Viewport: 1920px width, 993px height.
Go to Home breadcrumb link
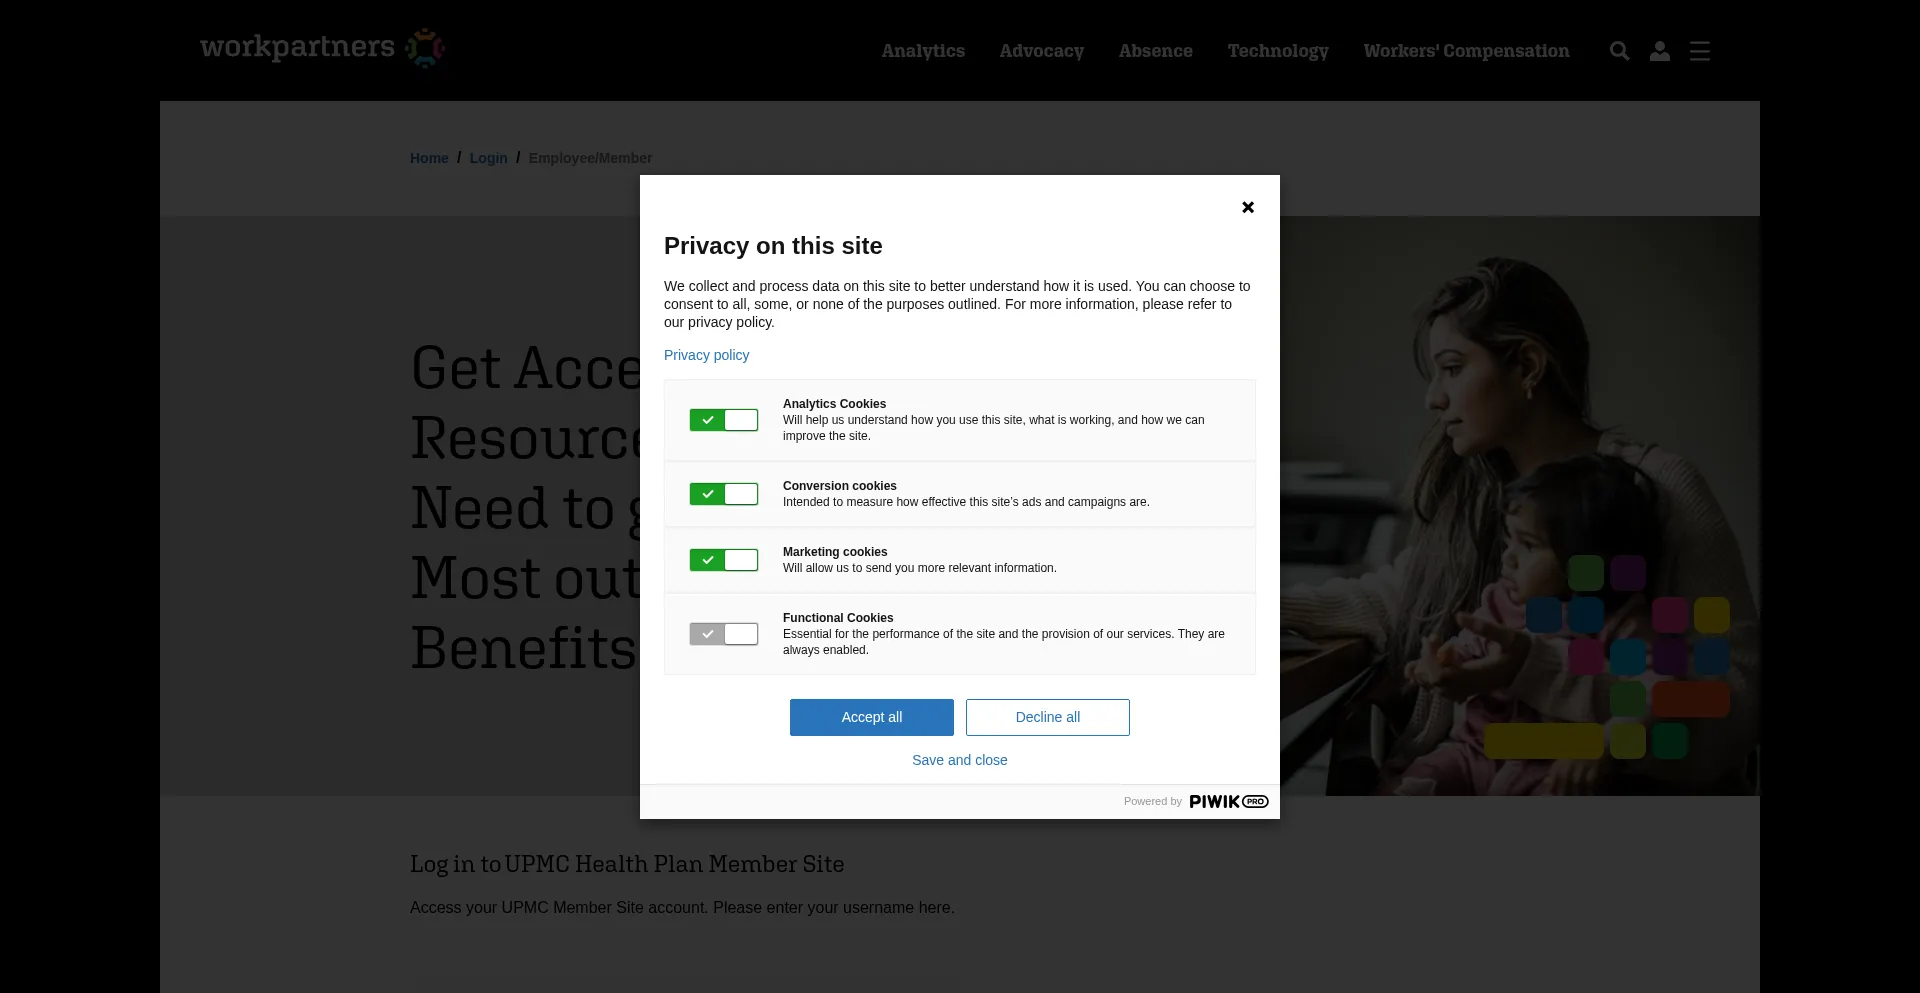429,158
